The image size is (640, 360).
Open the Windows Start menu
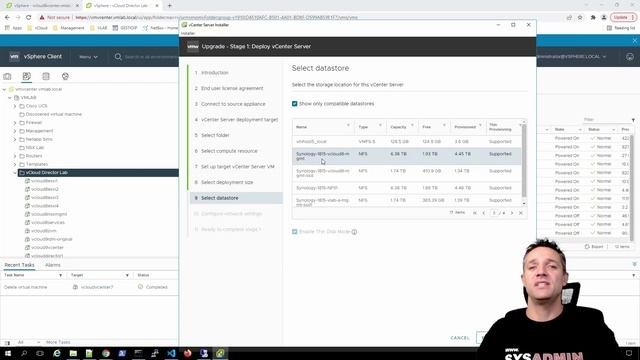click(x=8, y=353)
